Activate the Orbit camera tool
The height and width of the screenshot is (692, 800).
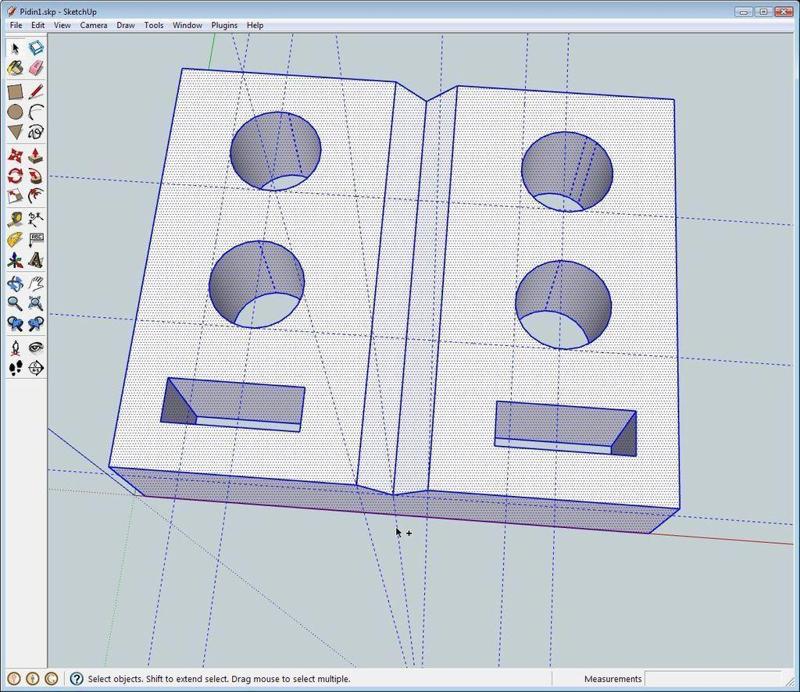(x=15, y=283)
